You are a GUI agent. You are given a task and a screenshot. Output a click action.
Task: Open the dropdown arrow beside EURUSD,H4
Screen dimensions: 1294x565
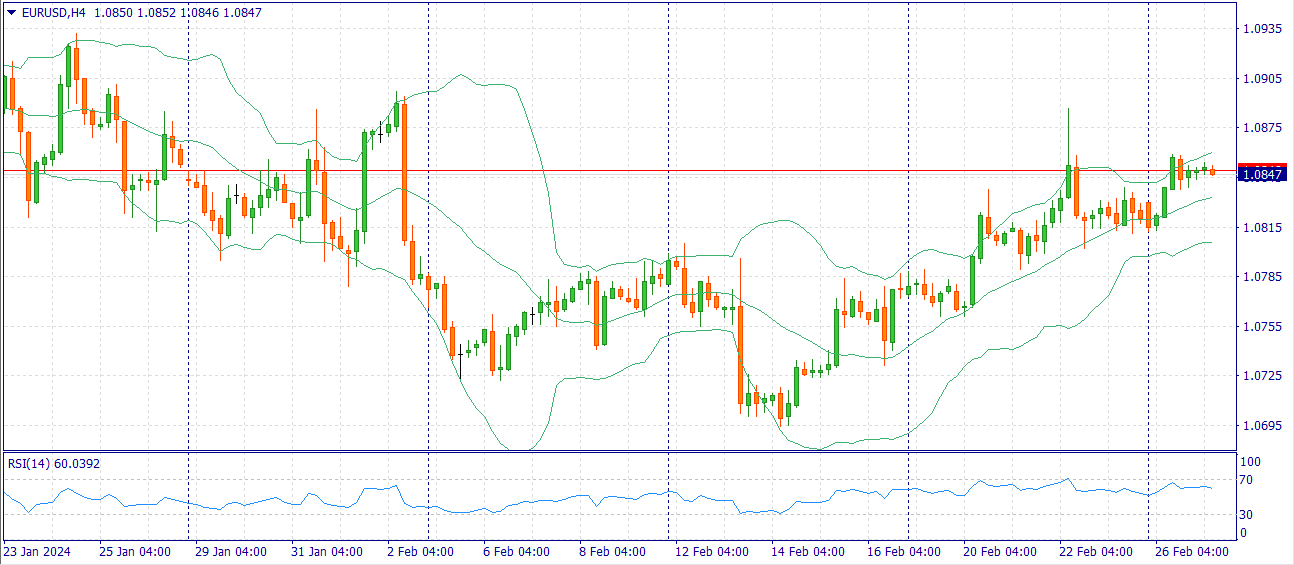click(x=11, y=11)
